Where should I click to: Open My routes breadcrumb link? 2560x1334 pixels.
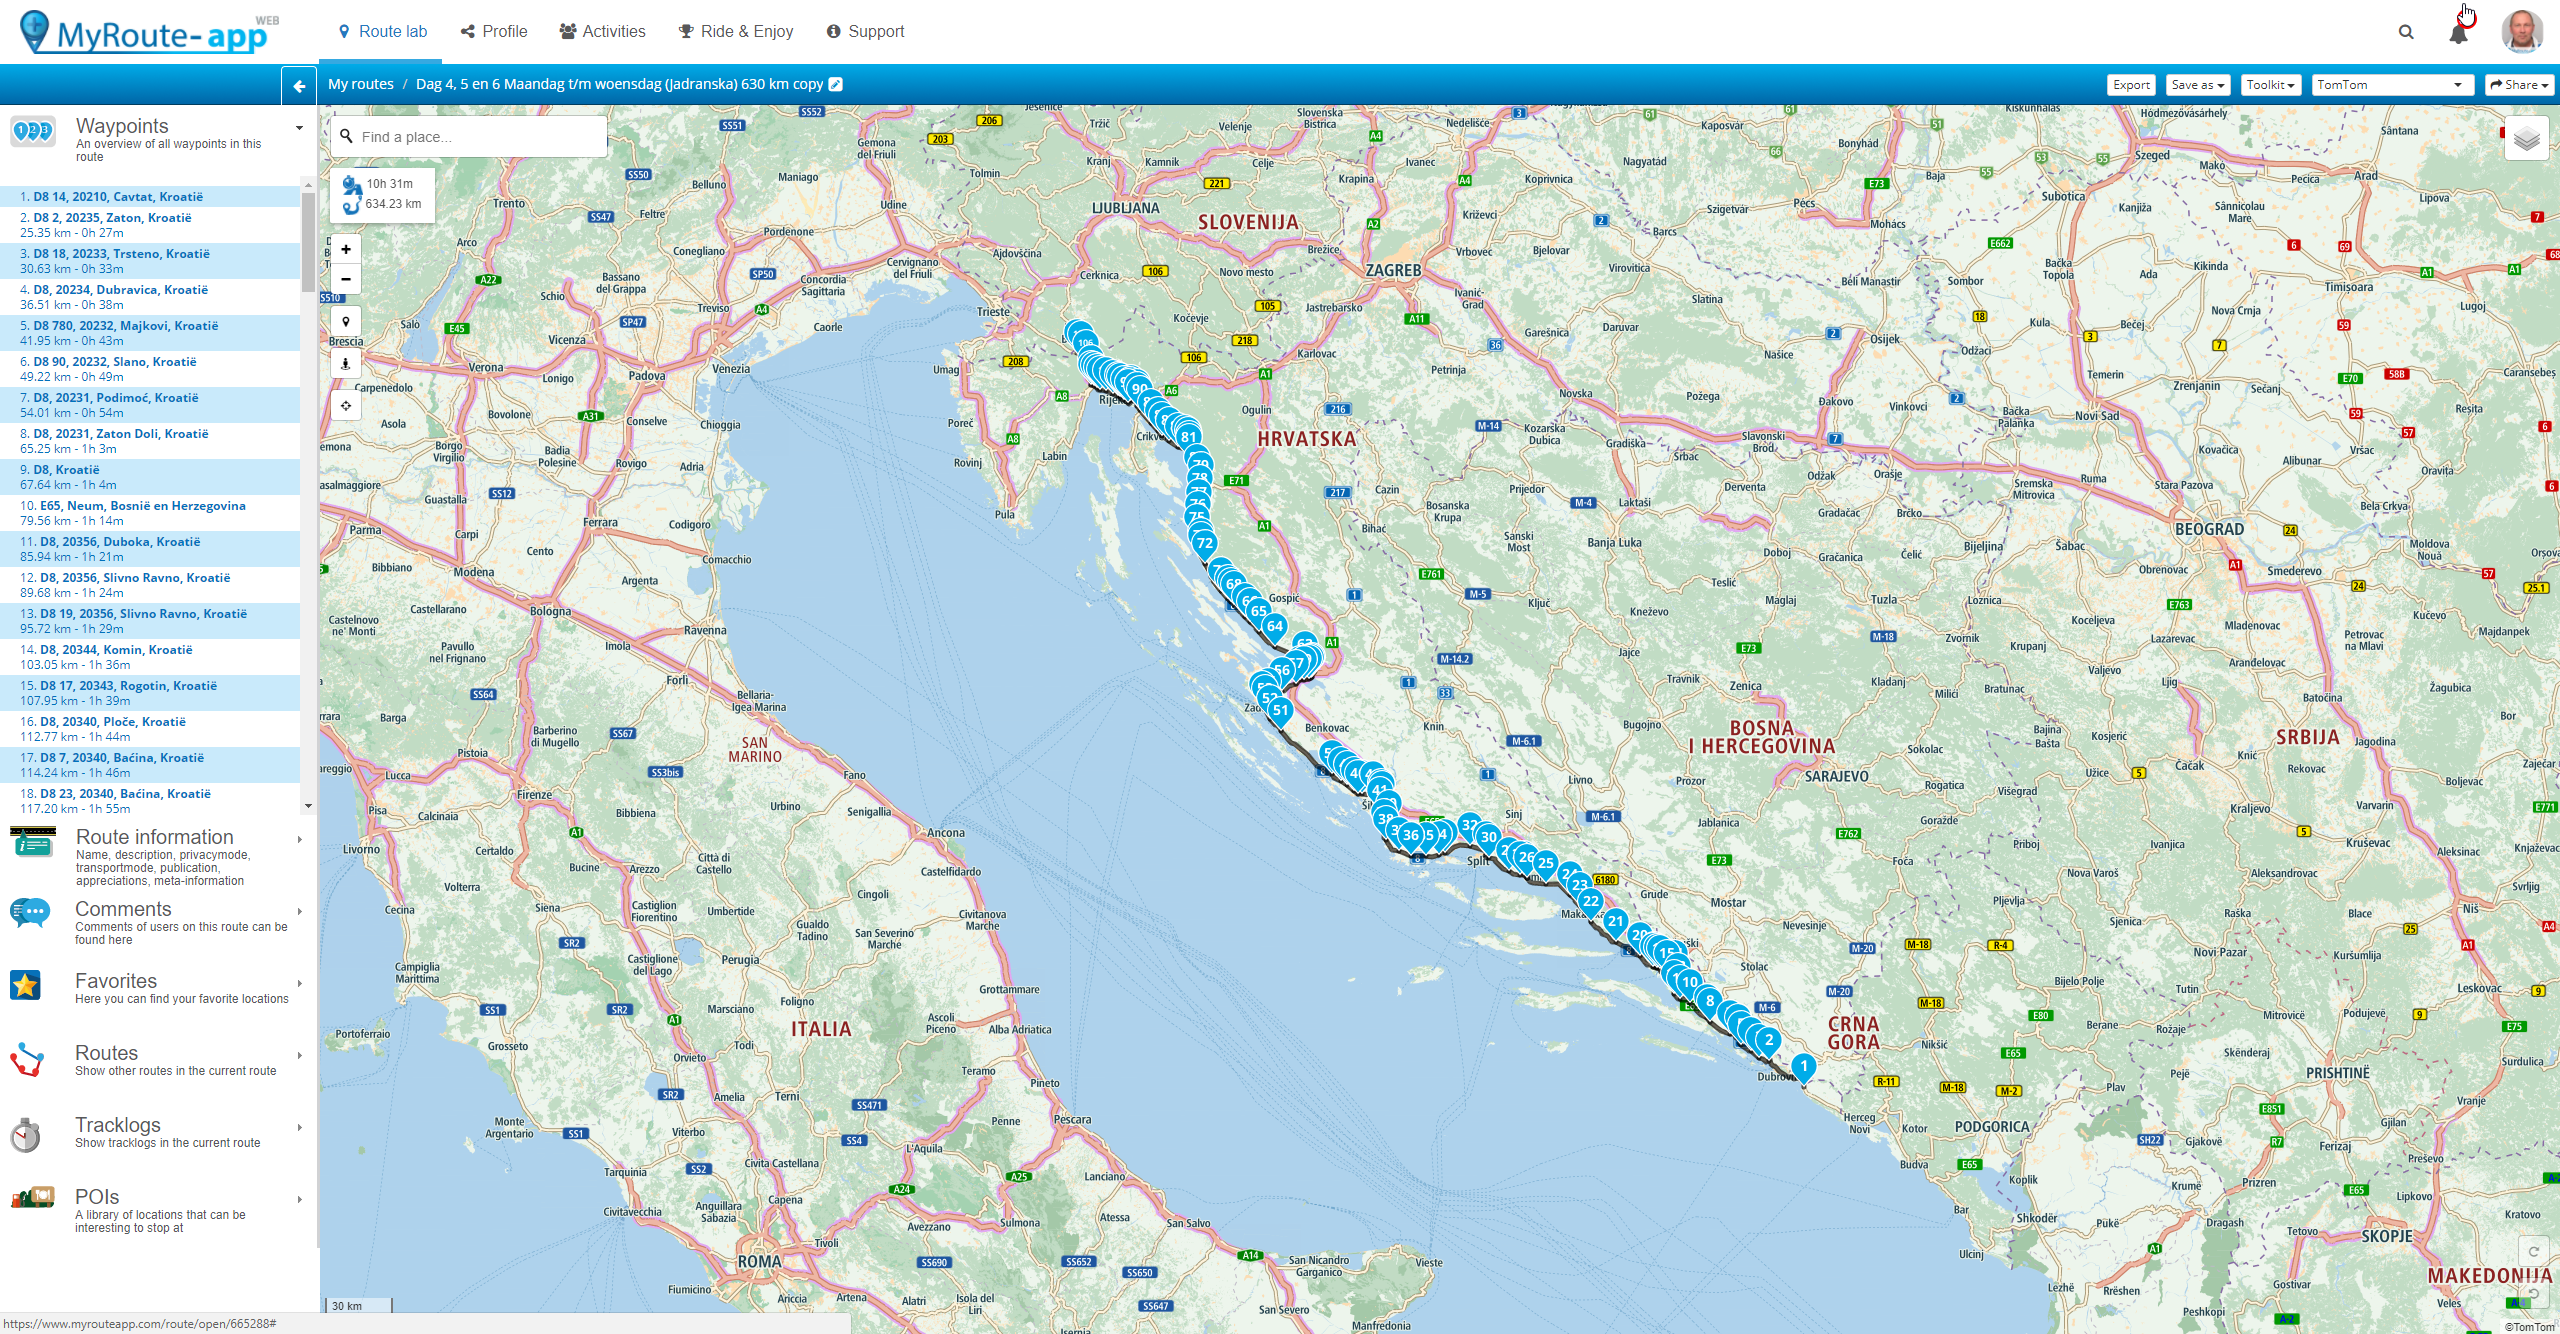(361, 84)
